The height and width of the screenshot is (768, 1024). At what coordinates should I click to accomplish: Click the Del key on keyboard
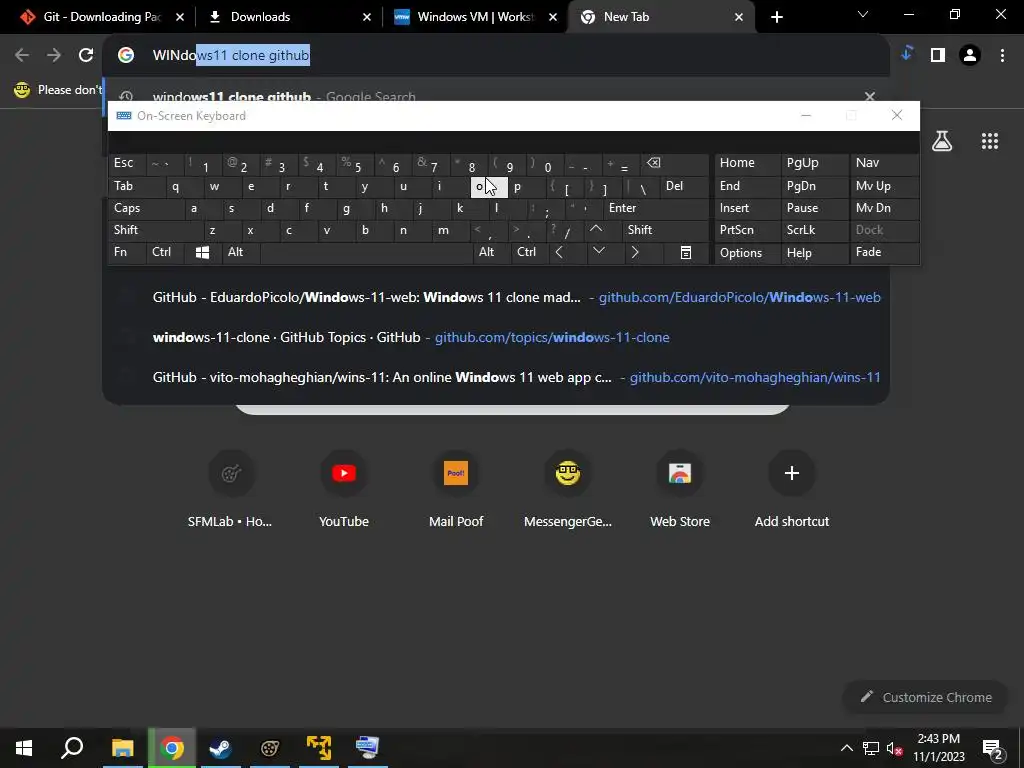(x=684, y=186)
